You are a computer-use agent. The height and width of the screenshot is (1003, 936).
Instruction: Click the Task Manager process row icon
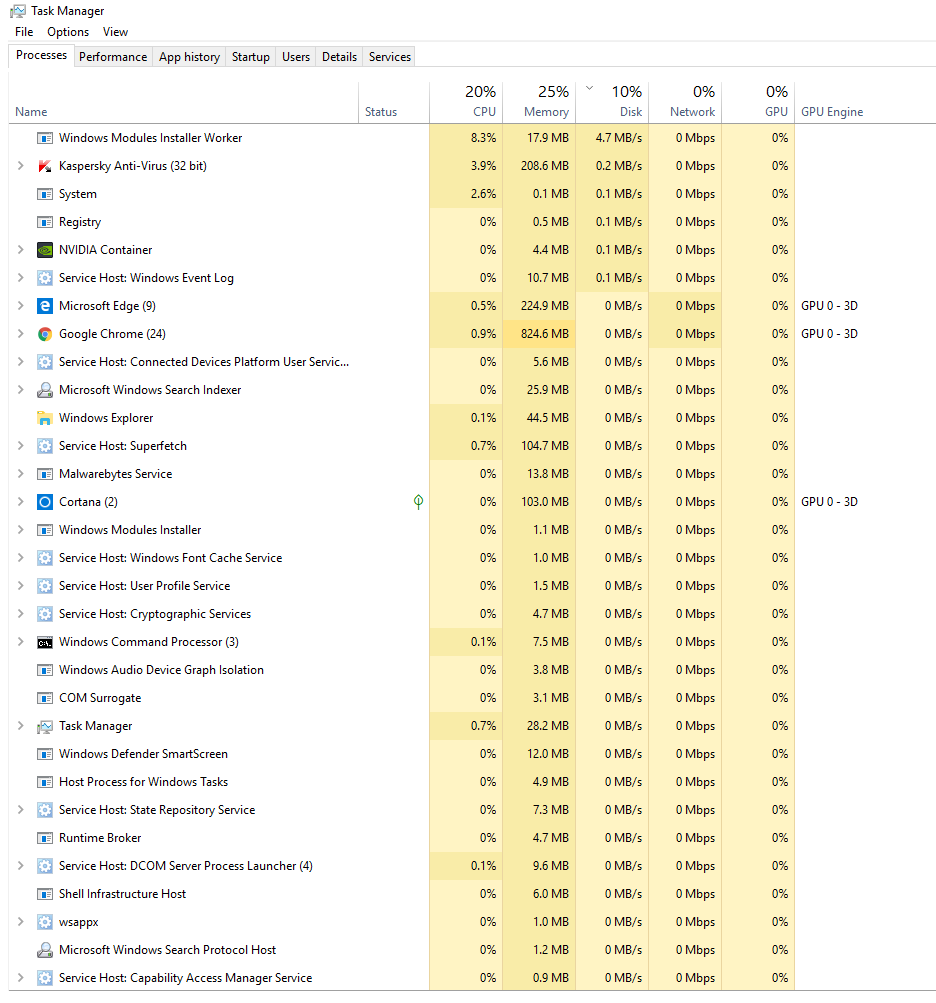[45, 726]
